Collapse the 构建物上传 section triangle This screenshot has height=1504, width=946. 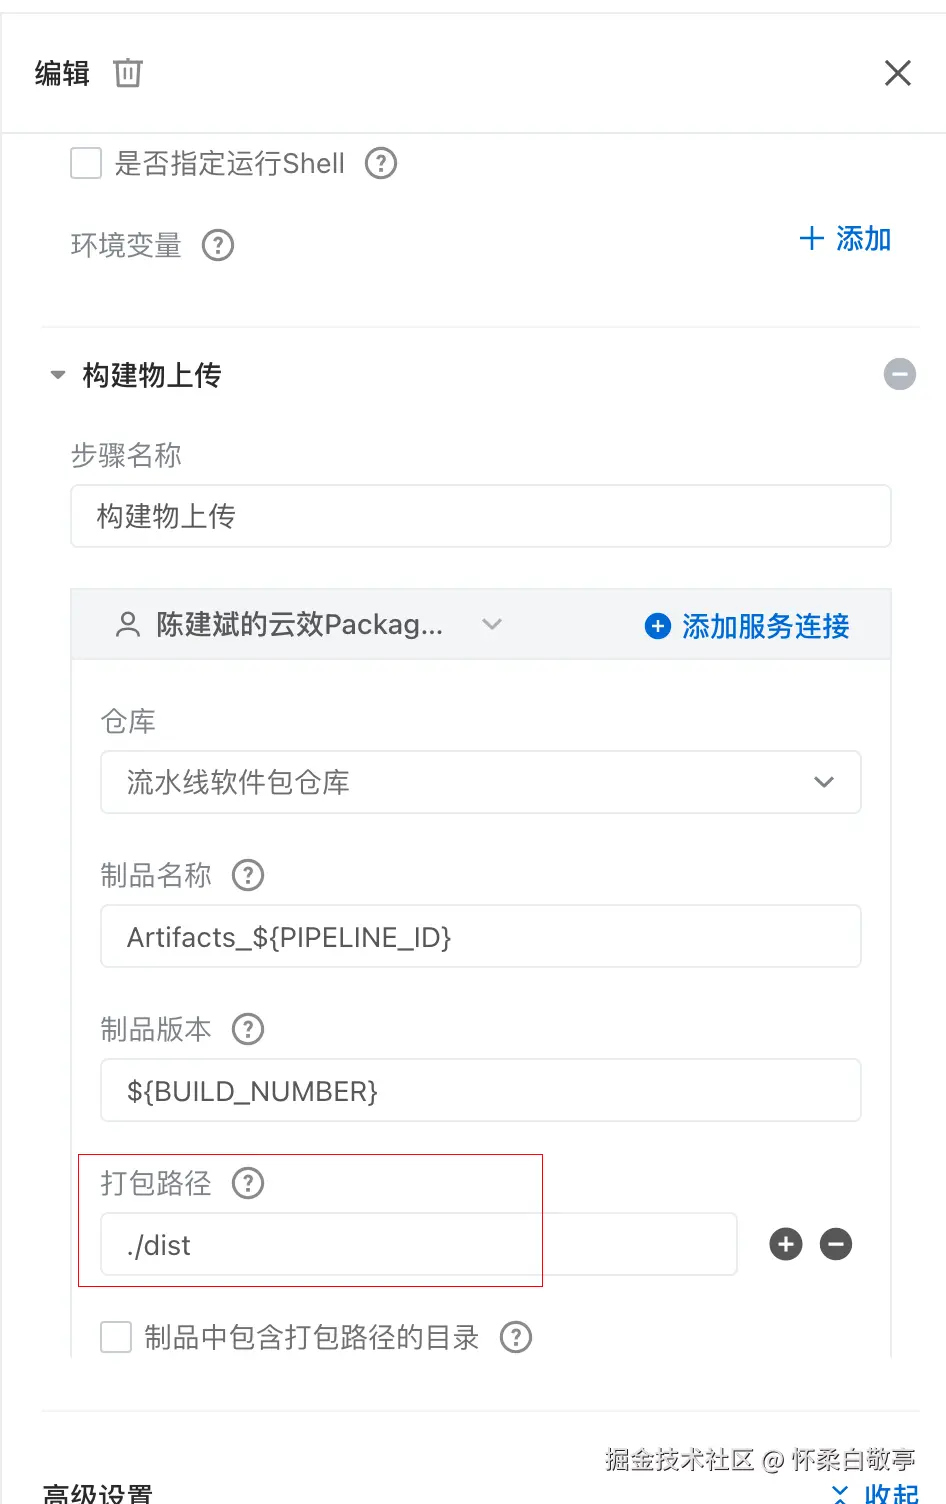click(58, 375)
